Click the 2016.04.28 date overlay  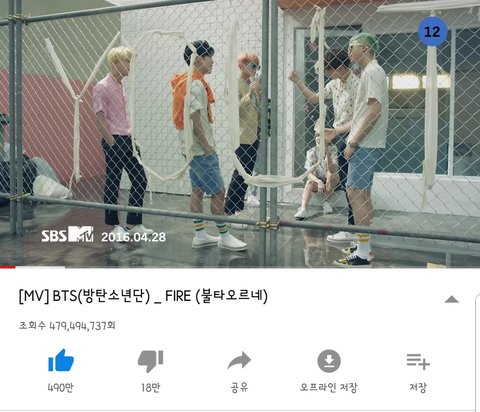[x=133, y=237]
